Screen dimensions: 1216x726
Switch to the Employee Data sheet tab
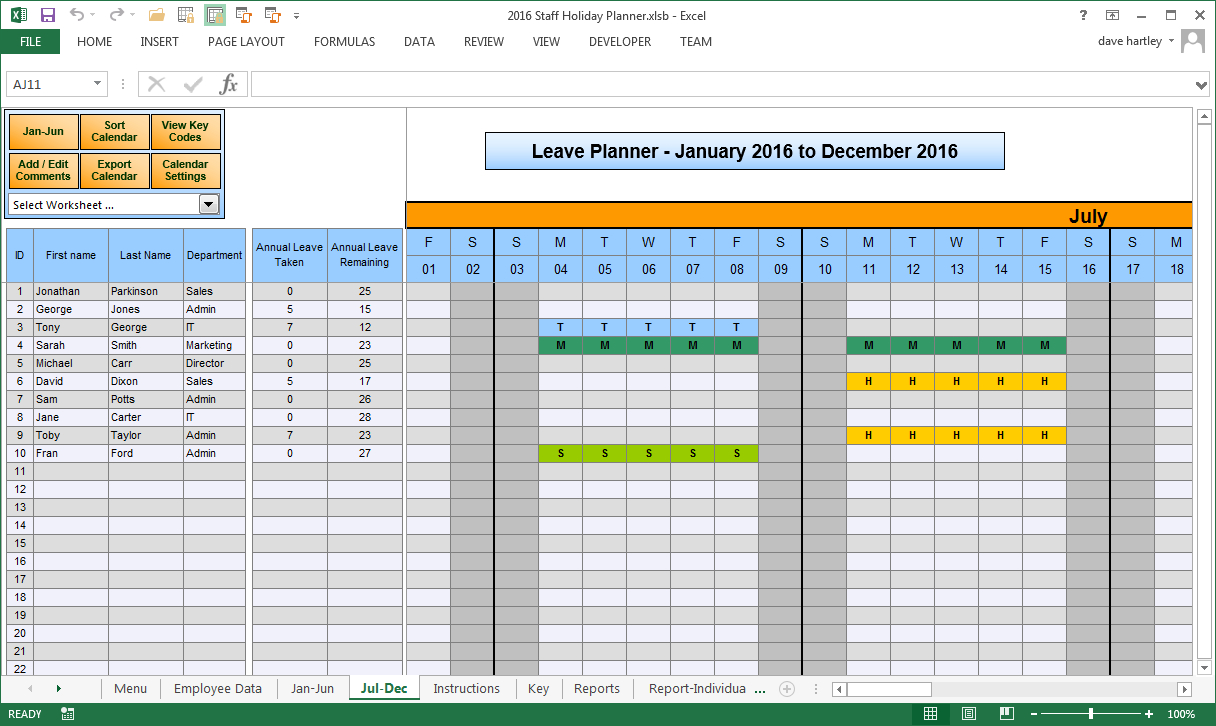click(217, 689)
